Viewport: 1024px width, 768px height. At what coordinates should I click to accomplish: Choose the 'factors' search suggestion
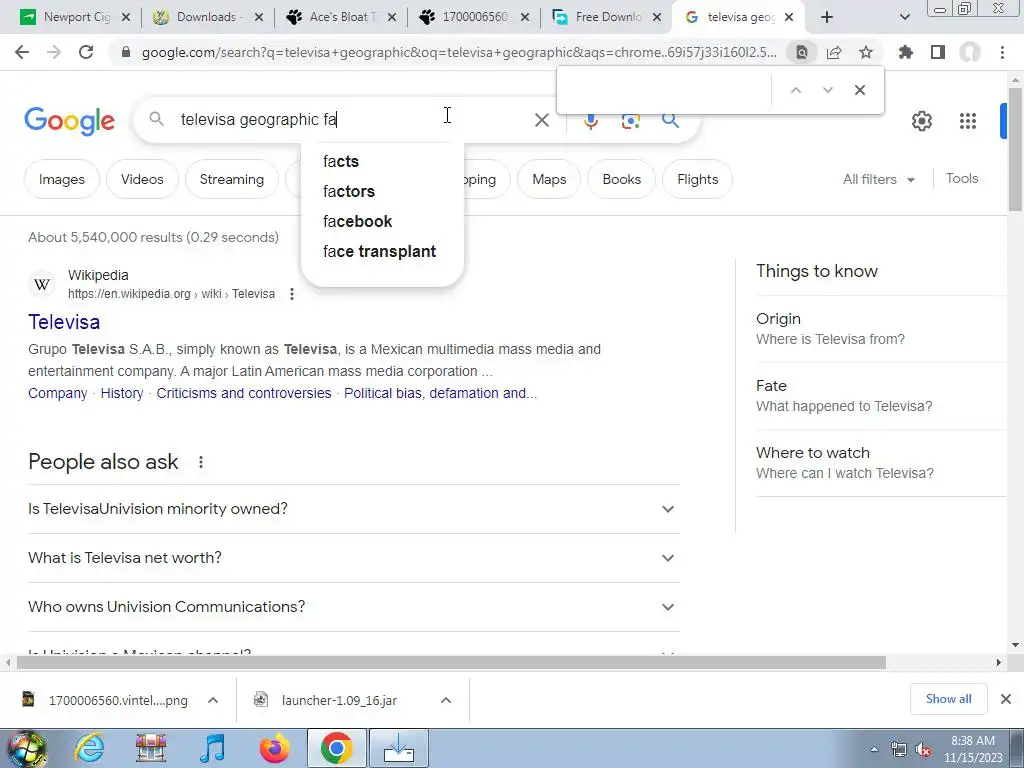pos(382,191)
